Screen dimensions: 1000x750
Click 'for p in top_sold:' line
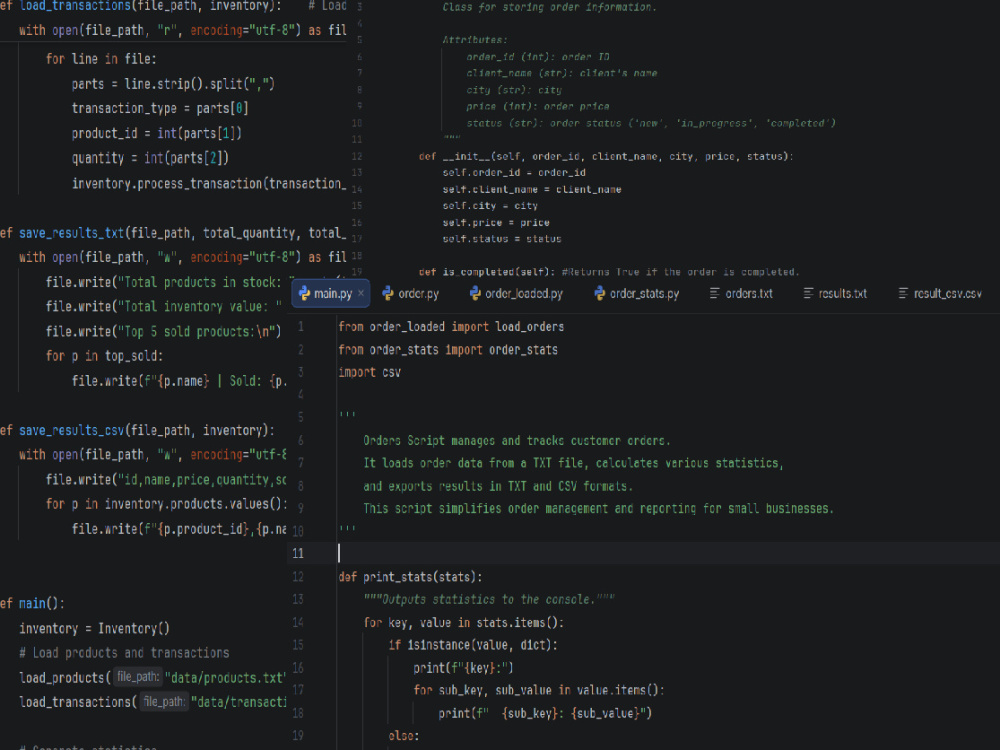(104, 356)
